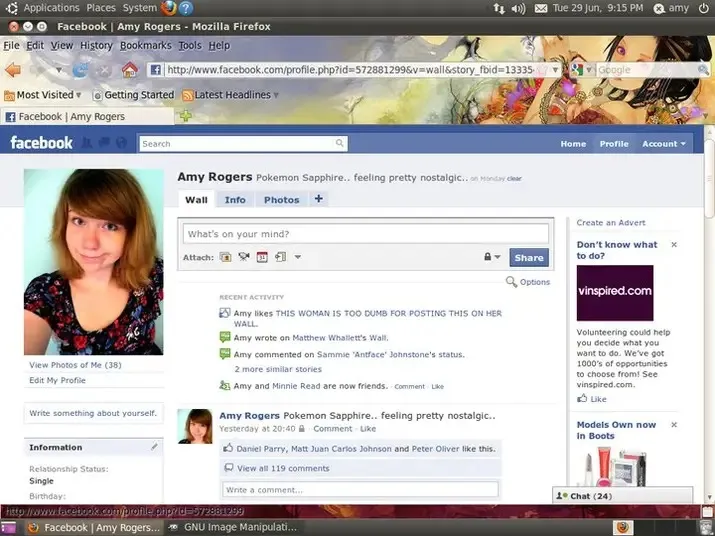
Task: Open the back/forward history dropdown arrow
Action: (x=59, y=70)
